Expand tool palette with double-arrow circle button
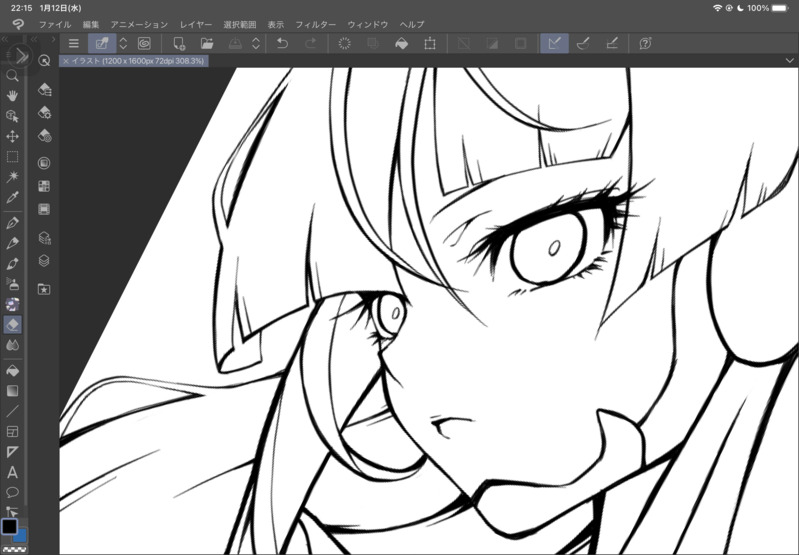 click(x=21, y=56)
